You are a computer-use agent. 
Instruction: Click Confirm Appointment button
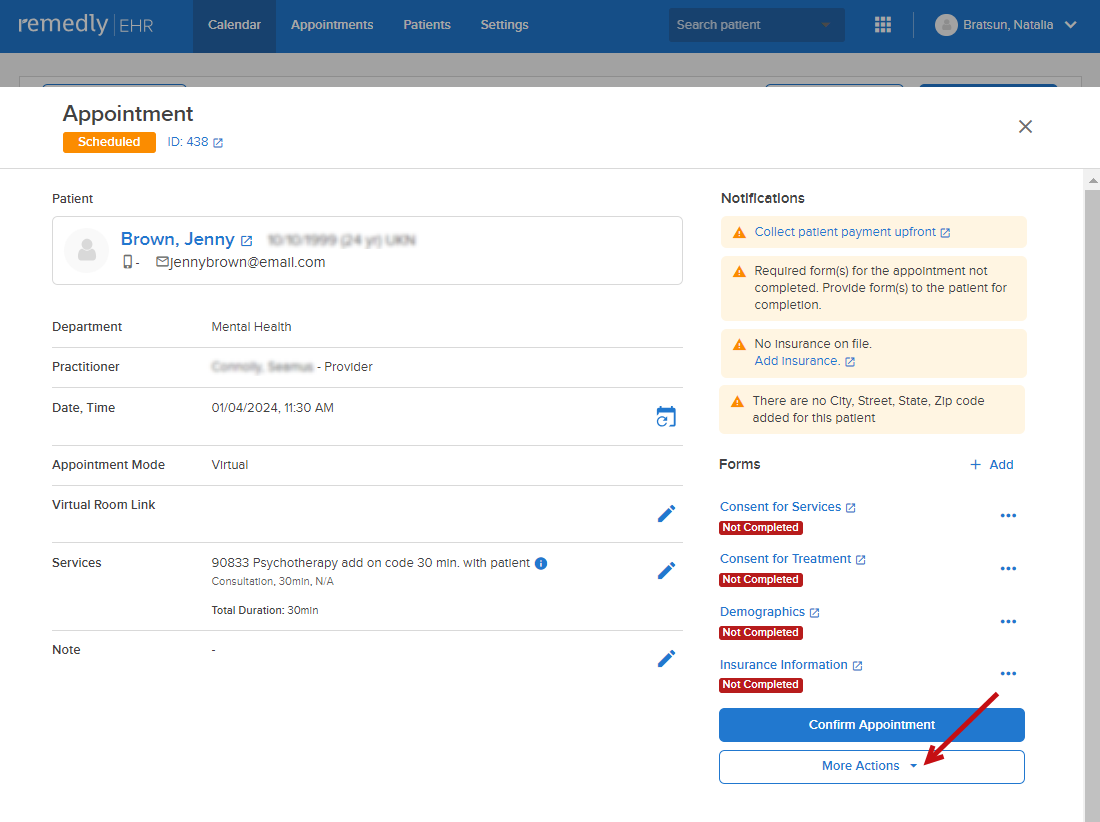[871, 725]
